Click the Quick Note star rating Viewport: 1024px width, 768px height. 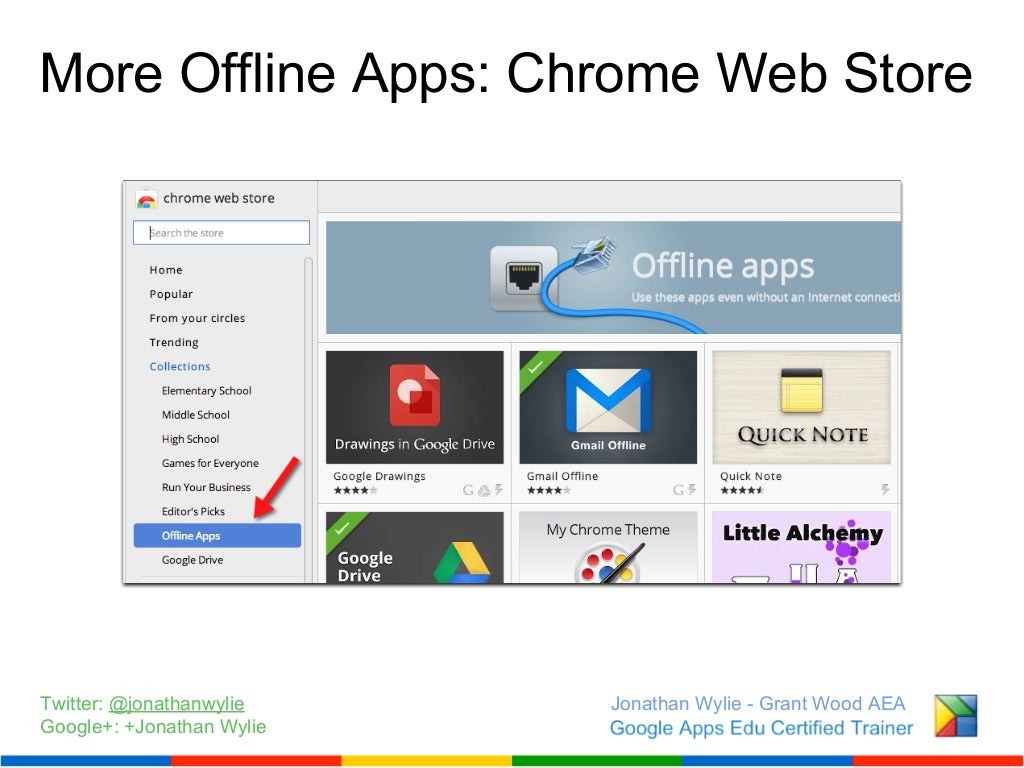tap(742, 490)
